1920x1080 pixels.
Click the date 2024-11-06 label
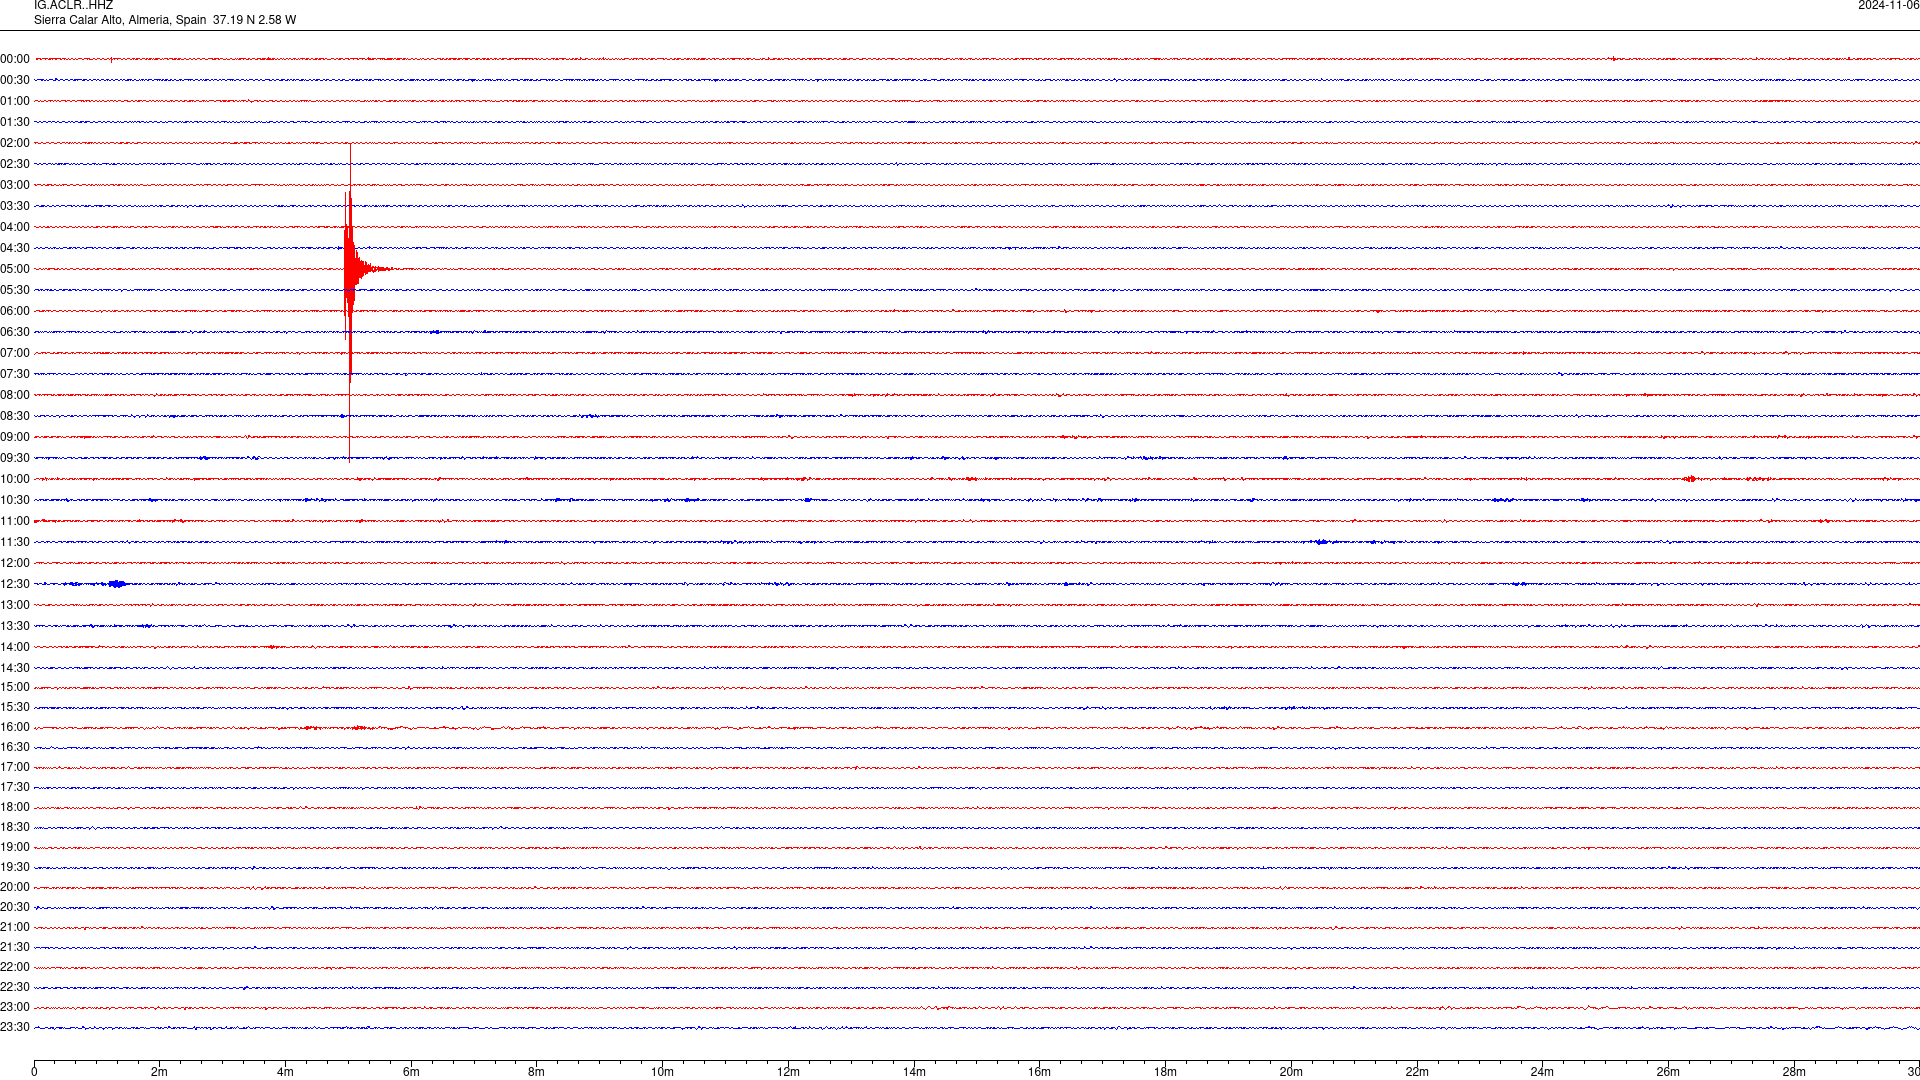pos(1888,6)
